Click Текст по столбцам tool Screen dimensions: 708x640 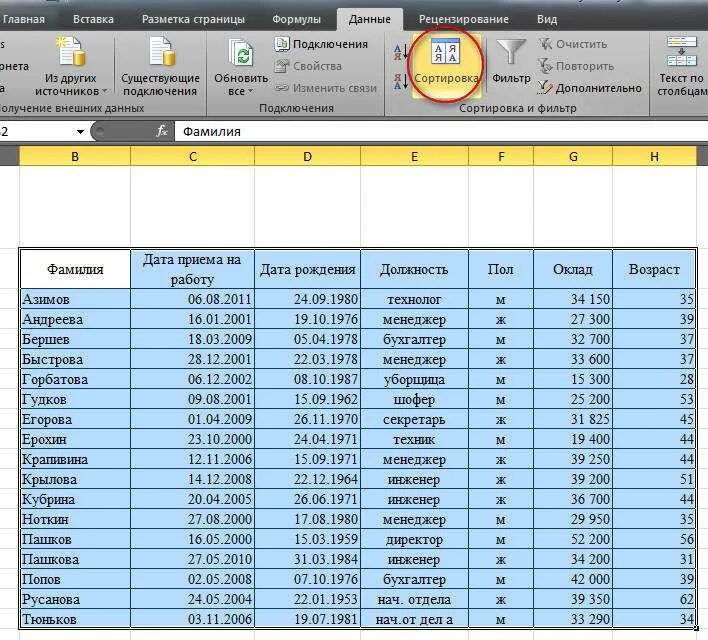pyautogui.click(x=682, y=65)
